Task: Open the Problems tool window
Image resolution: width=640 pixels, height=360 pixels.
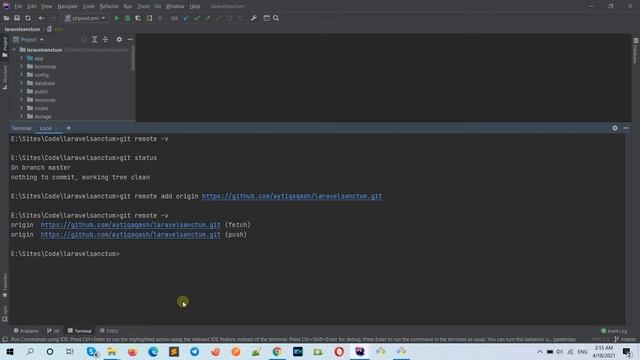Action: coord(26,331)
